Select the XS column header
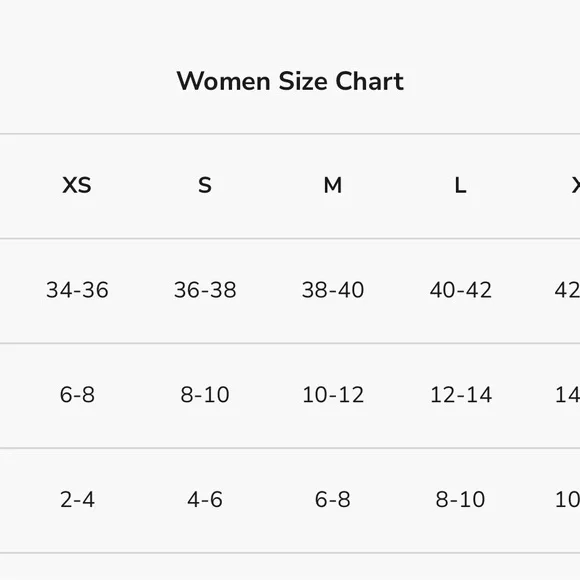Viewport: 580px width, 580px height. [x=77, y=185]
